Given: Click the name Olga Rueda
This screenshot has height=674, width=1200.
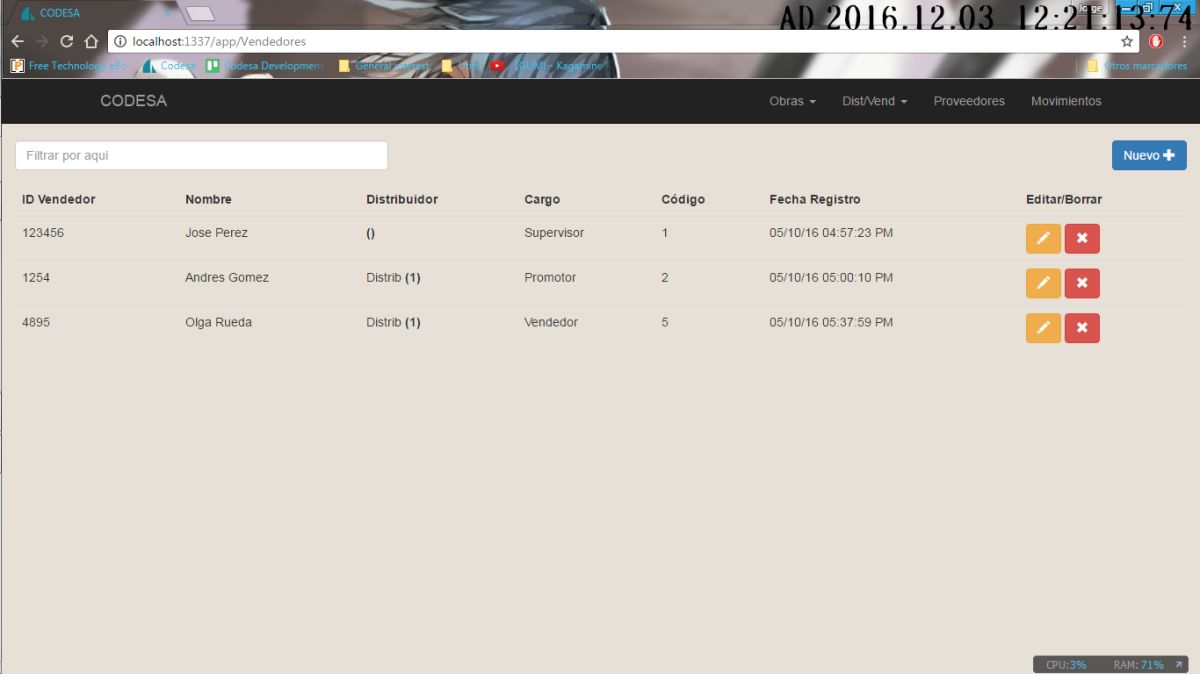Looking at the screenshot, I should [x=218, y=322].
